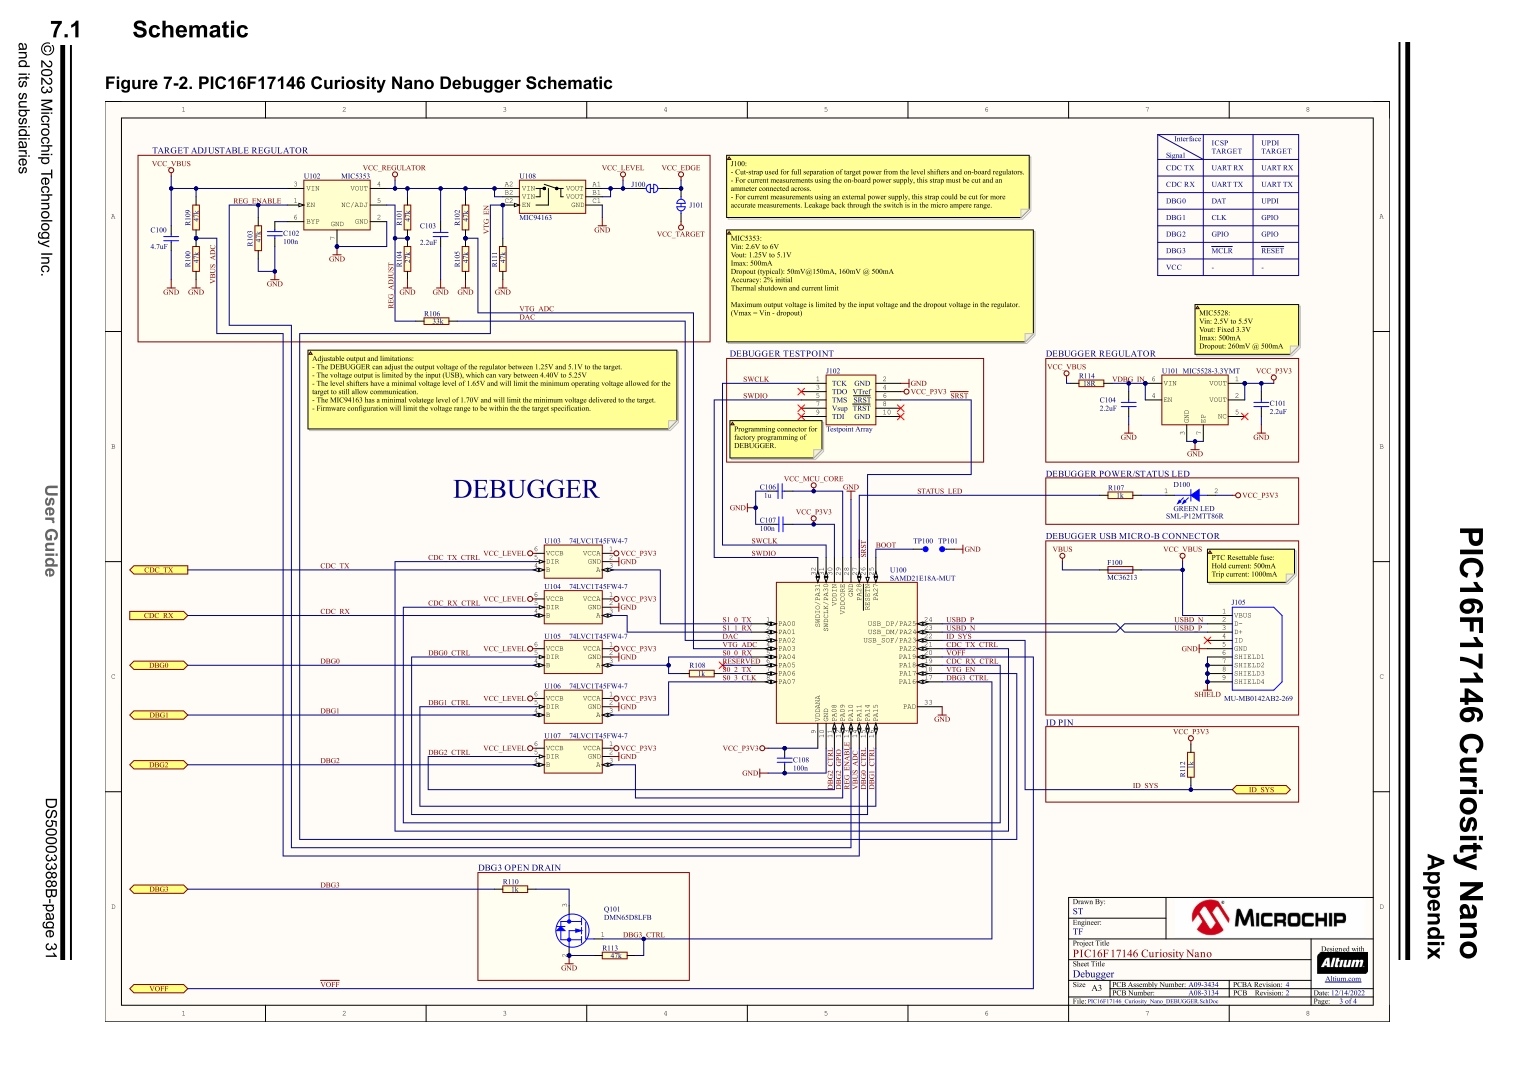Select the U102 MIC5353 regulator block
The height and width of the screenshot is (1080, 1519).
(337, 204)
